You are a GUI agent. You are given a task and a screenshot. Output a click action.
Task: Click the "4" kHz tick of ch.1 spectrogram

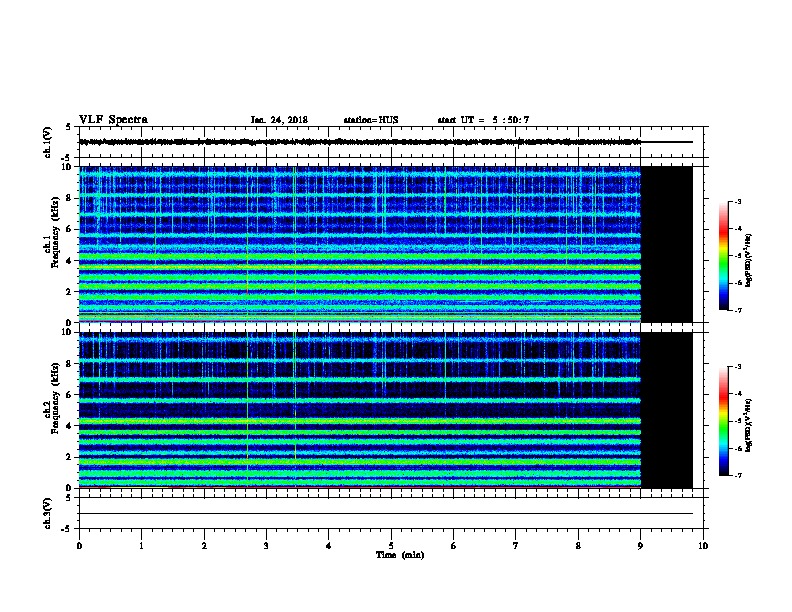(x=69, y=261)
